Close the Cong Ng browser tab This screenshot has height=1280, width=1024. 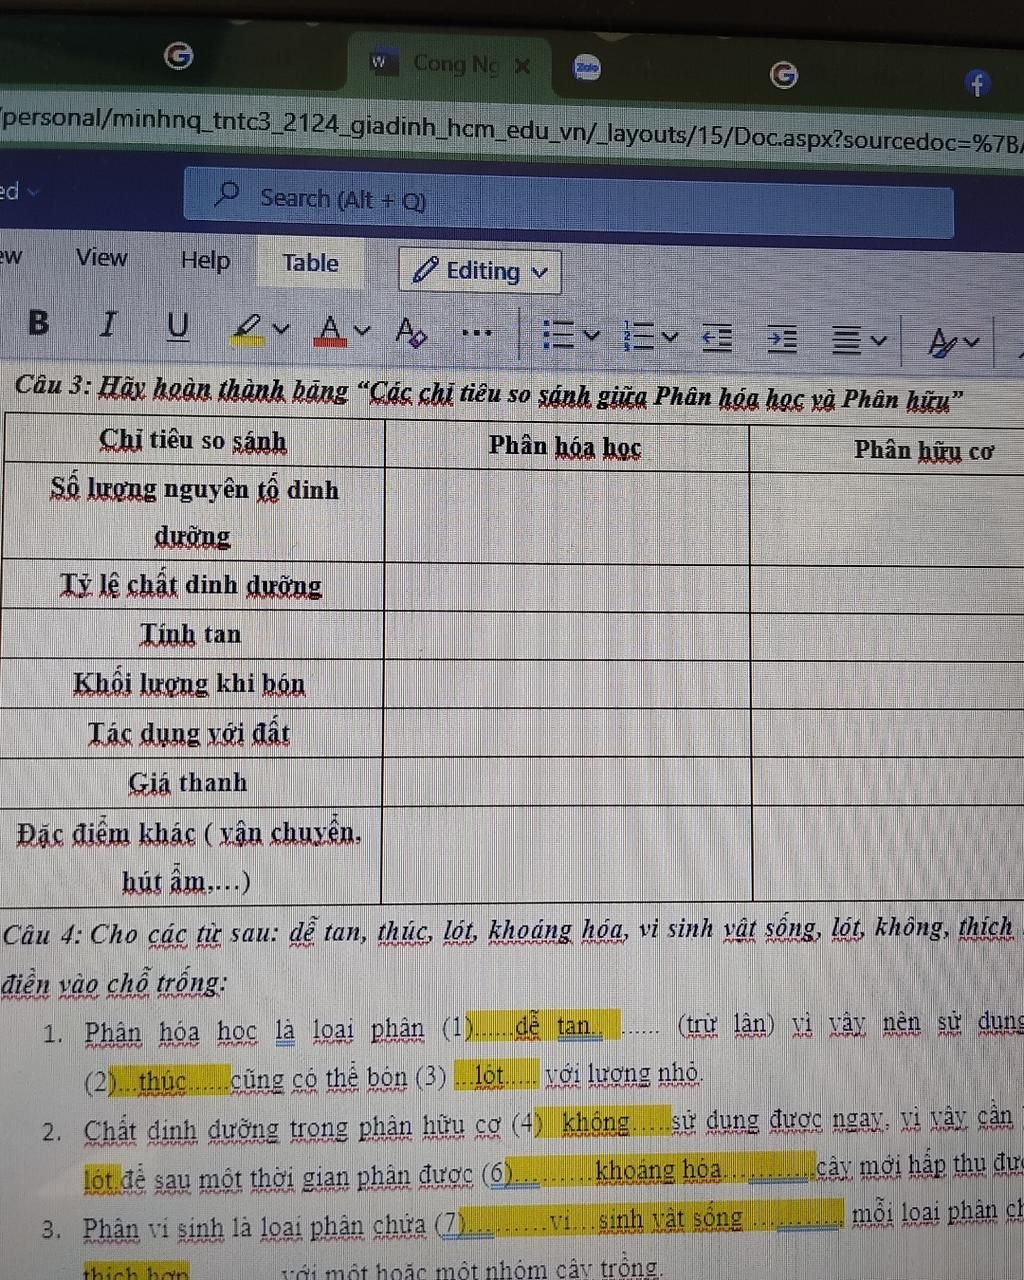click(x=522, y=66)
